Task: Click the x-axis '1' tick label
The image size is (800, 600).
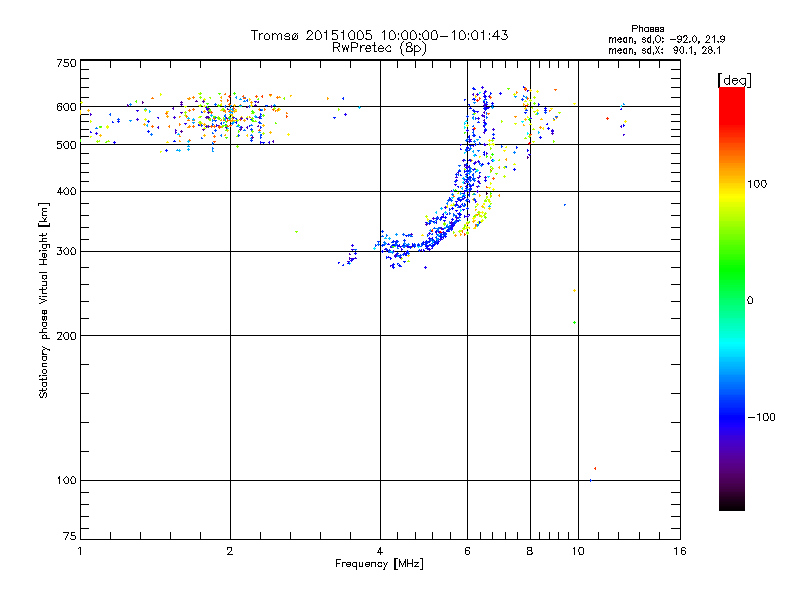Action: (x=80, y=551)
